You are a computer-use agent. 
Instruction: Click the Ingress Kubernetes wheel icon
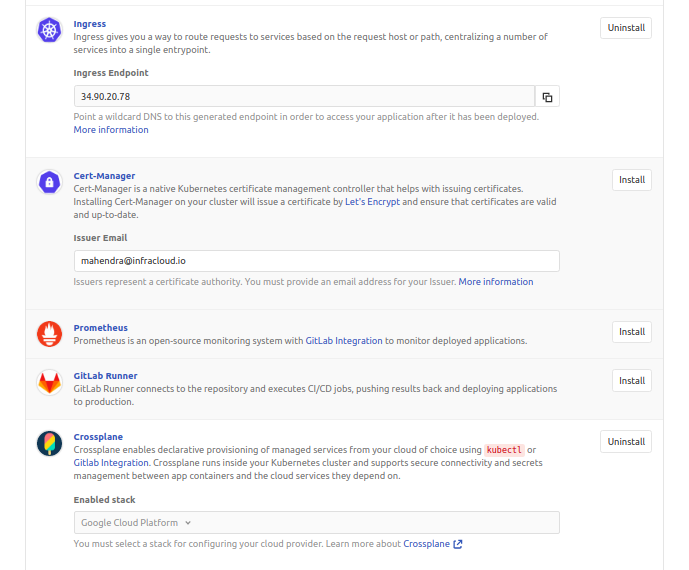tap(49, 30)
